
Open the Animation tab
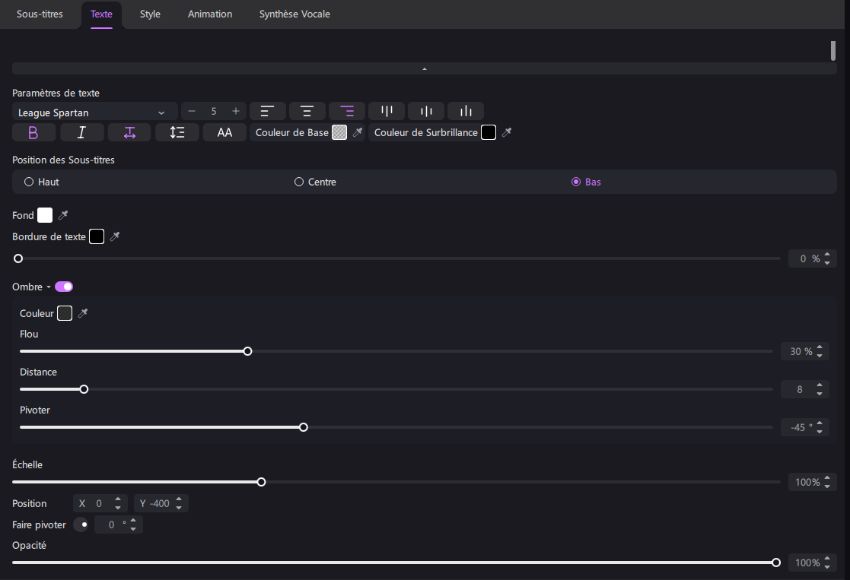pos(210,14)
